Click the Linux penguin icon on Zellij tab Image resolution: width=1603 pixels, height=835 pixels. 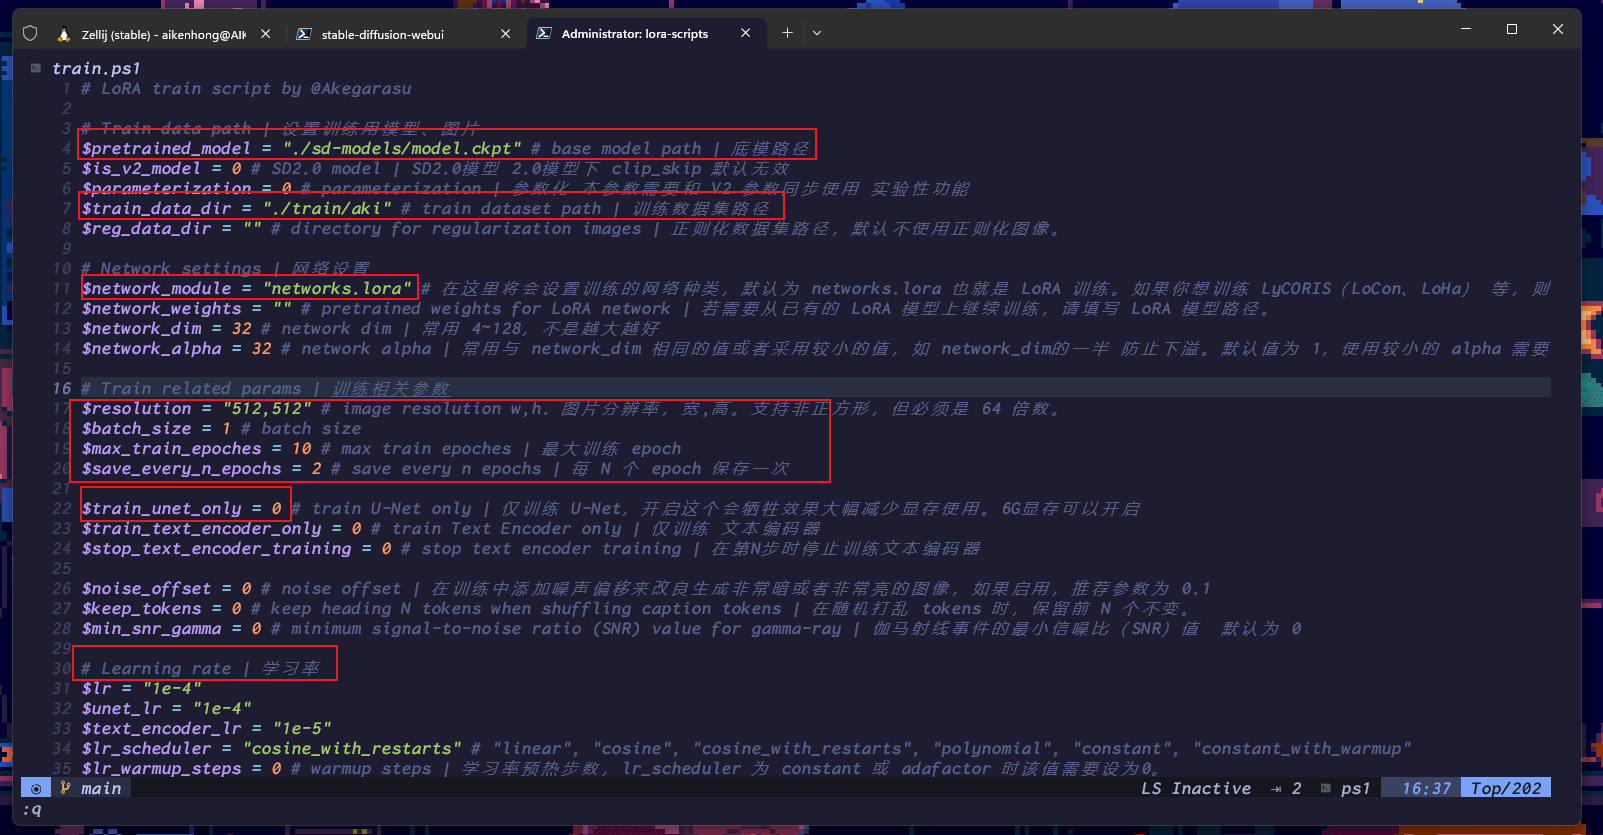click(x=64, y=34)
